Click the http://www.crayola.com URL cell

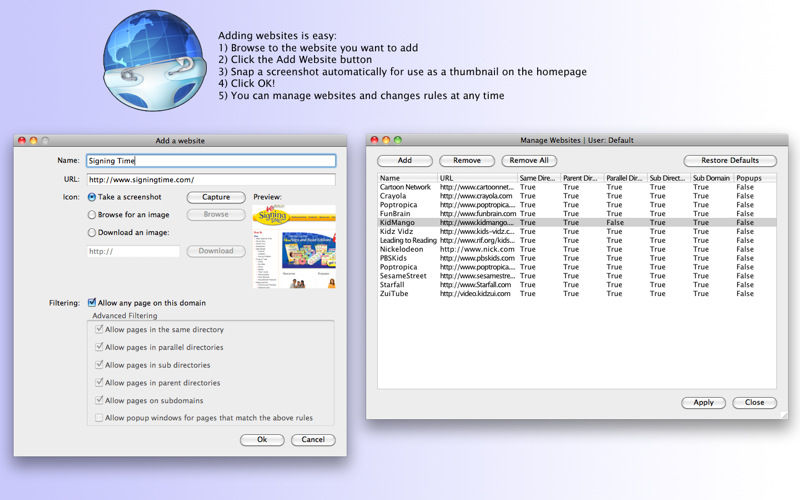point(476,196)
